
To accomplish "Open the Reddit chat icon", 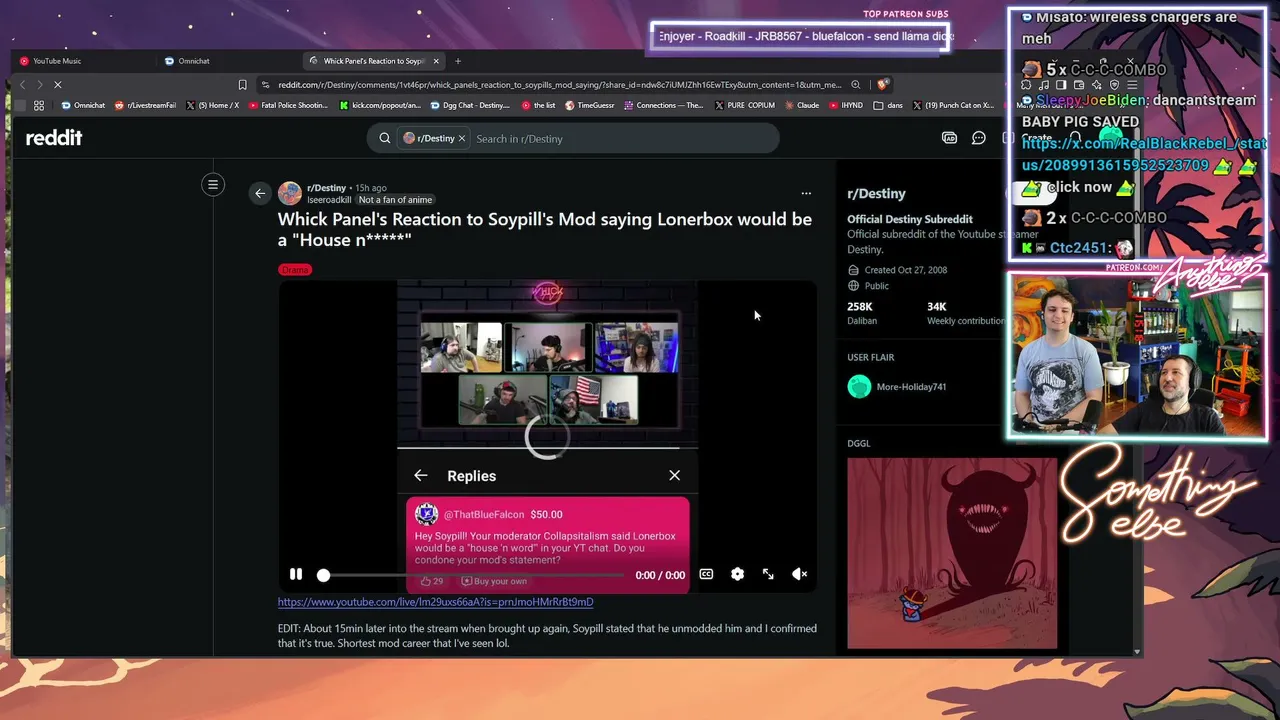I will pyautogui.click(x=979, y=138).
